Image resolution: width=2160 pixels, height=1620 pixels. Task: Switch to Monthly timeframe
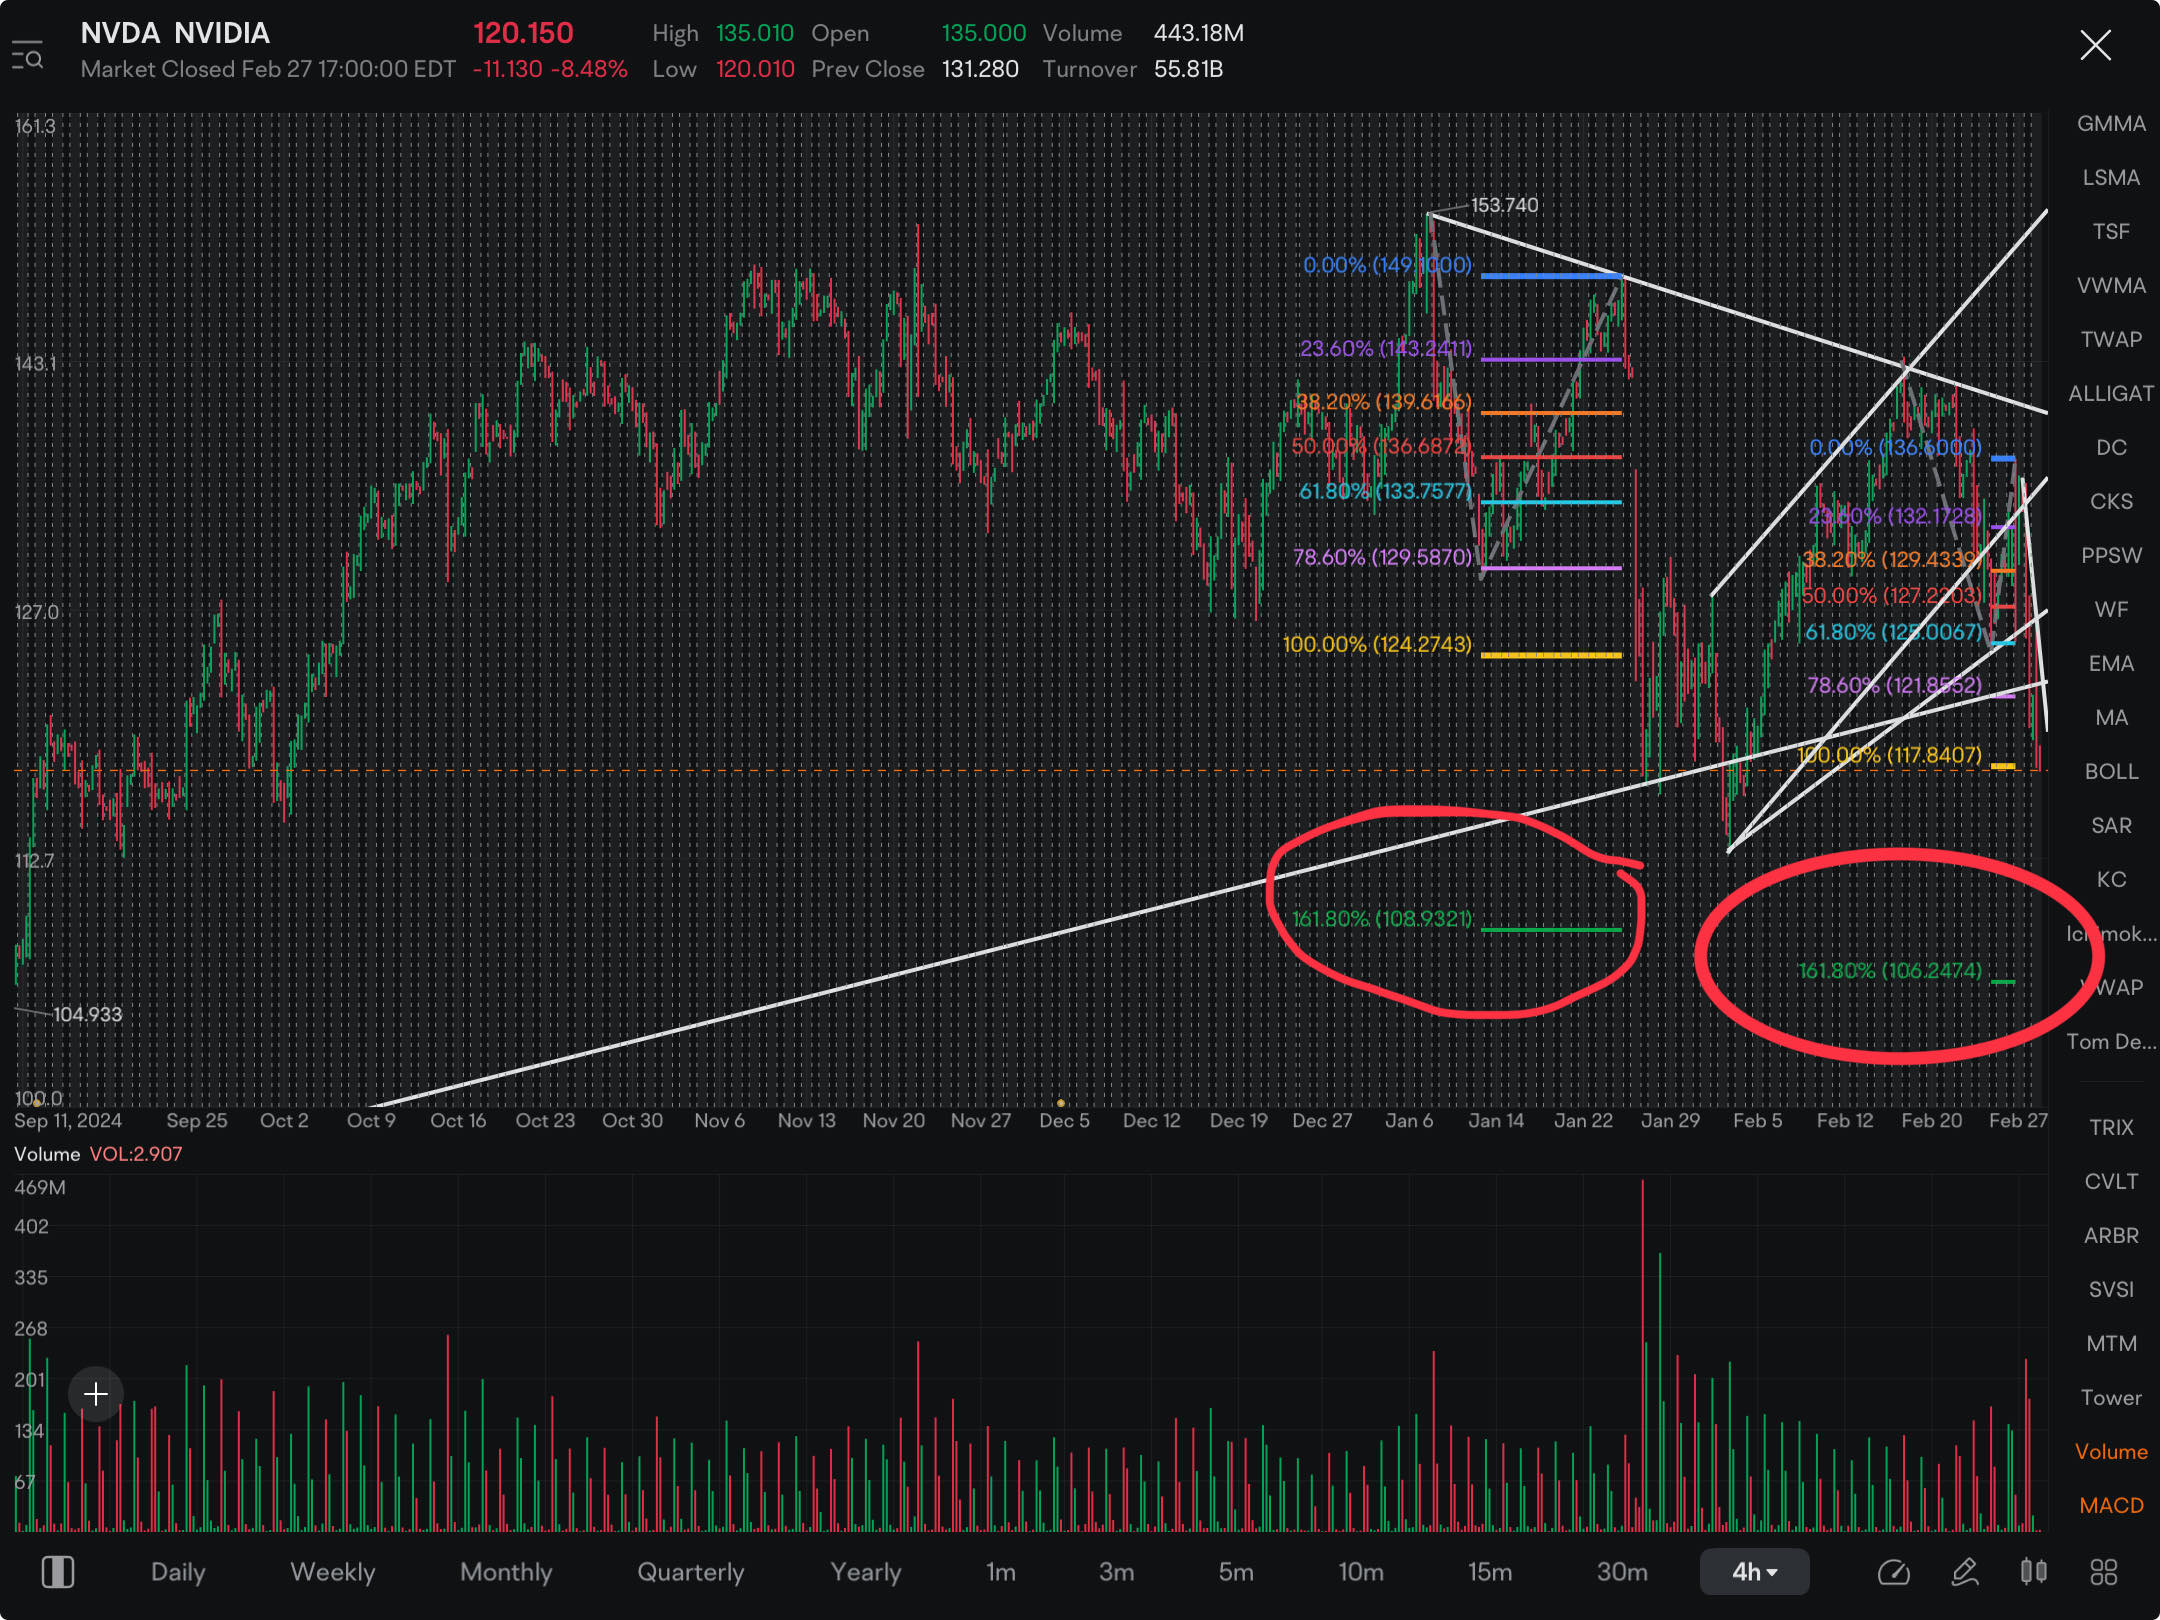tap(506, 1572)
